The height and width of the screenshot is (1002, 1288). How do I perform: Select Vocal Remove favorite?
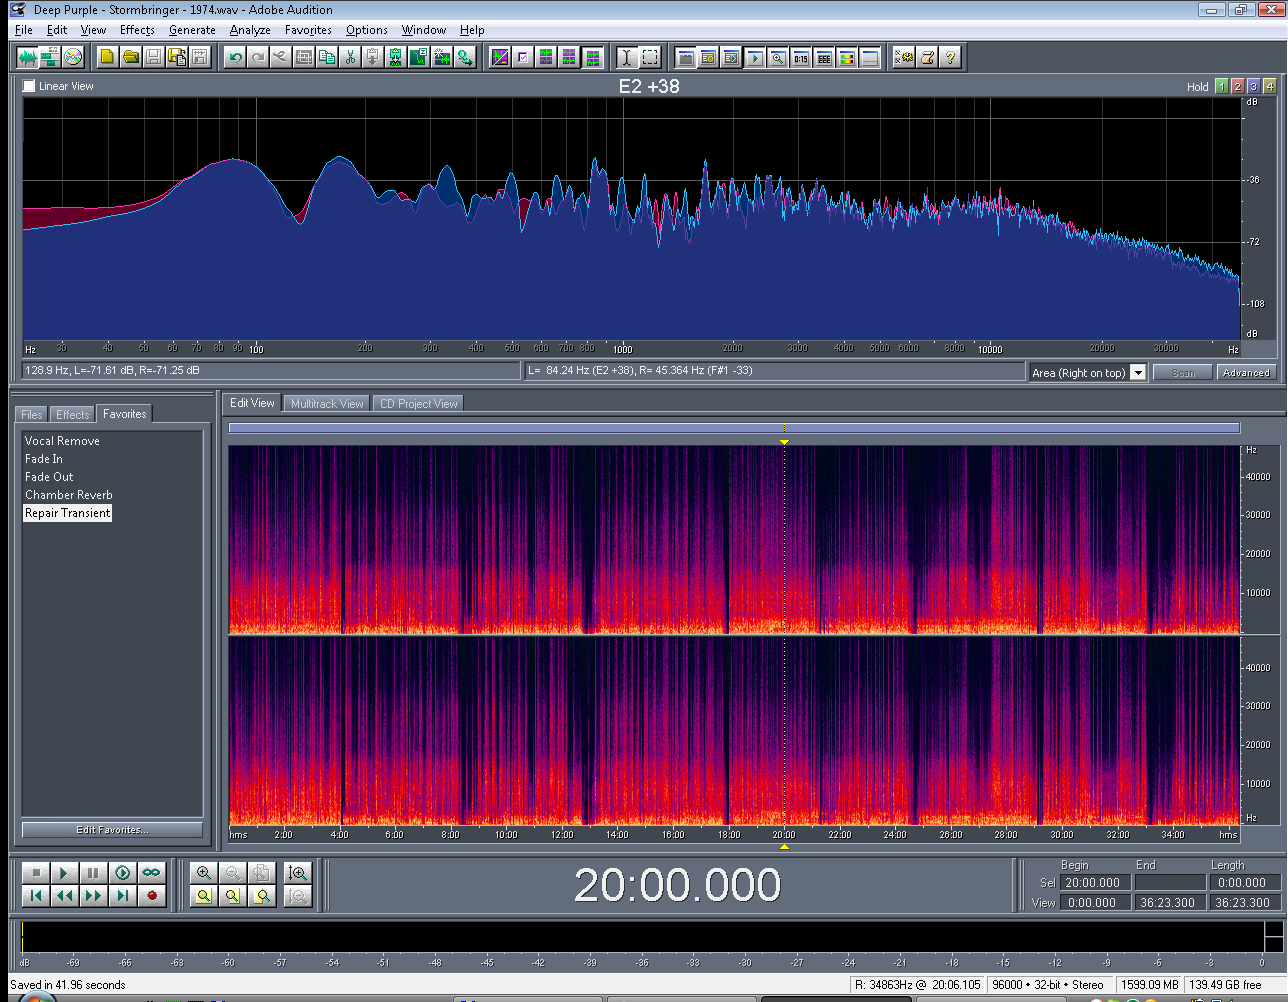(62, 441)
